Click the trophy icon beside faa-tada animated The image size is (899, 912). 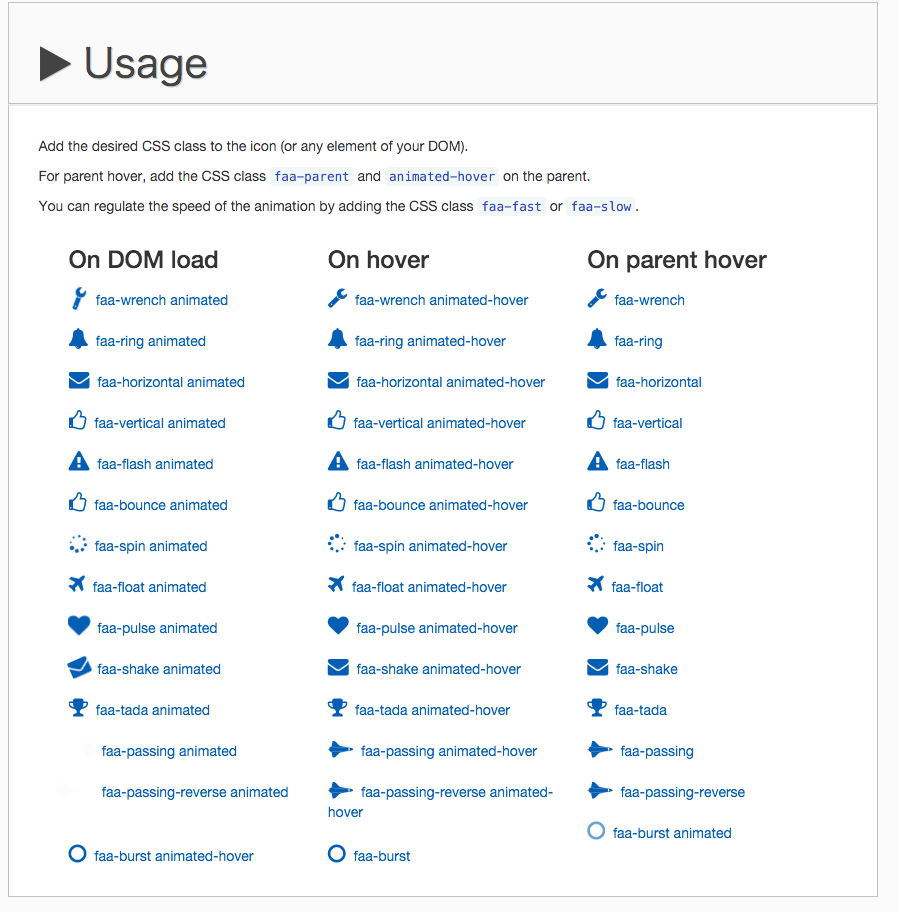79,709
